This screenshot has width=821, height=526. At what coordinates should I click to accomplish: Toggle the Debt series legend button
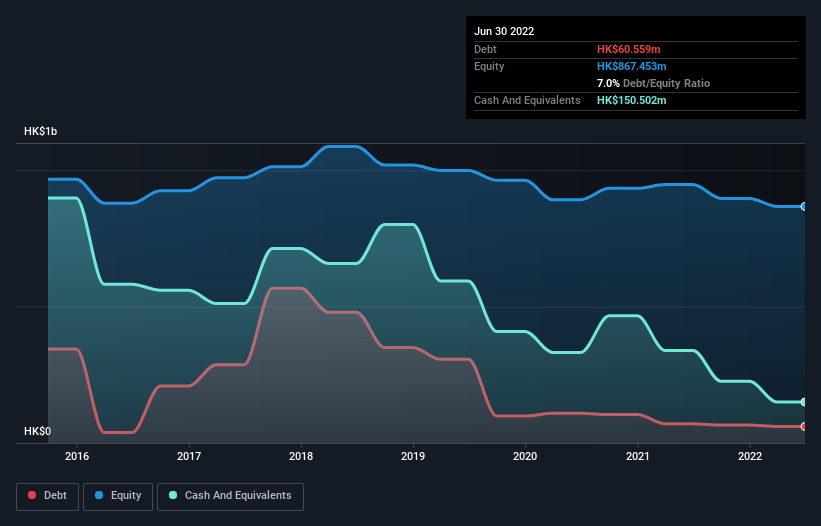click(x=48, y=496)
